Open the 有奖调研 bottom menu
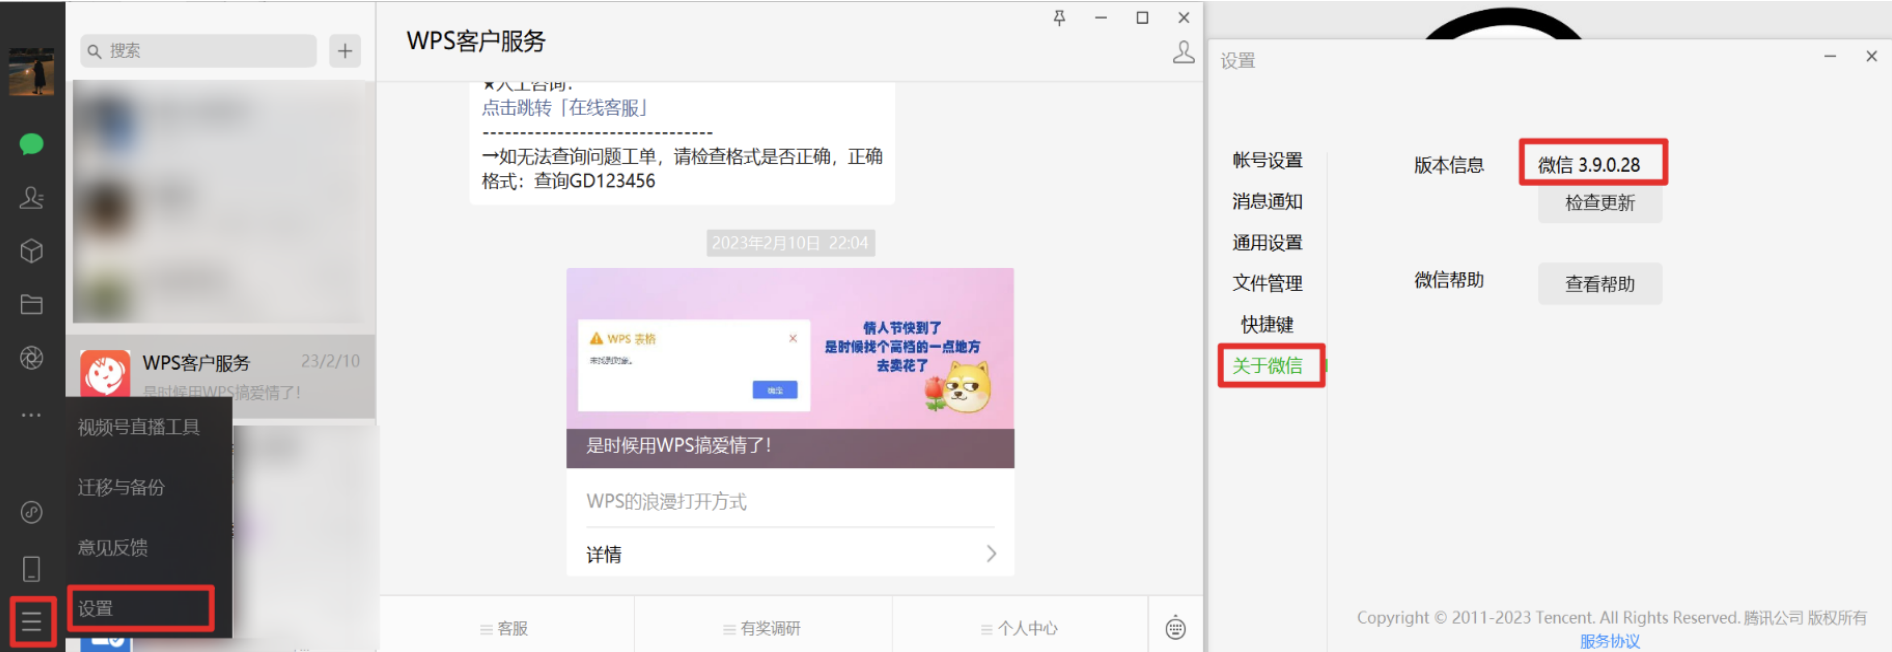 coord(762,628)
